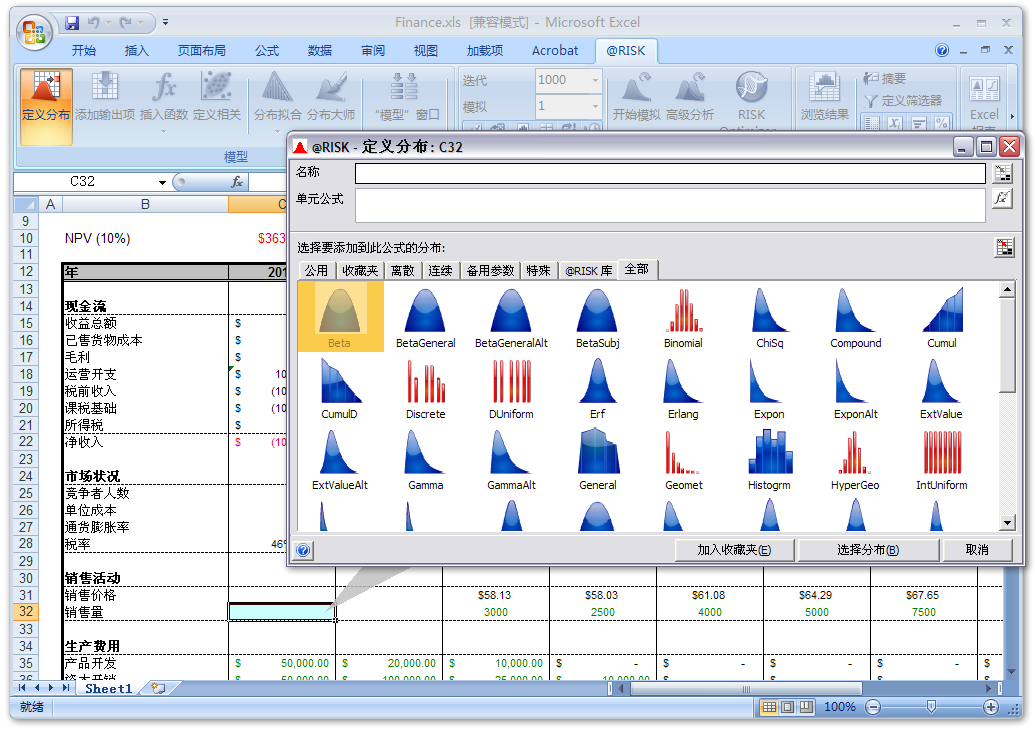Click 开始模拟 in the ribbon

pos(636,96)
